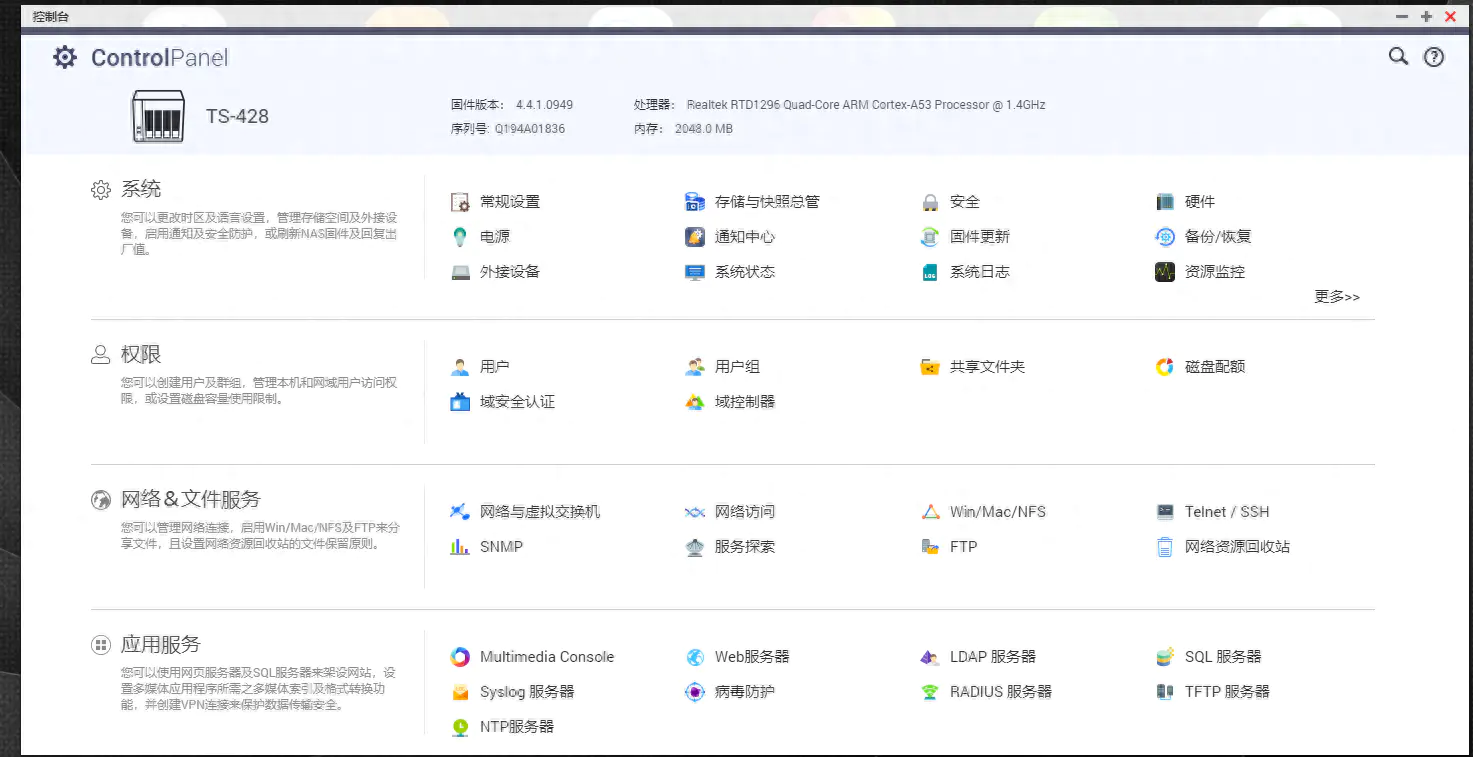Open the 系统状态 system status icon
This screenshot has height=757, width=1473.
695,272
